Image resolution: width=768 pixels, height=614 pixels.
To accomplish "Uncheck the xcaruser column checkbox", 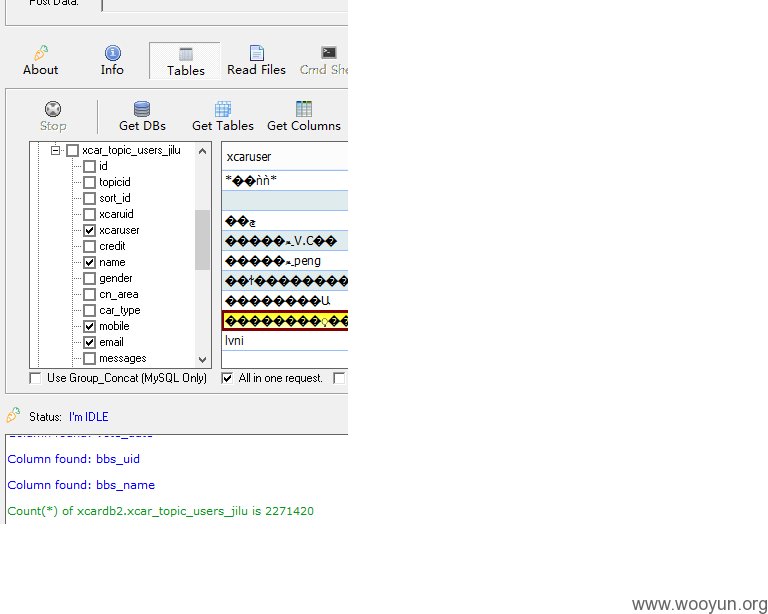I will coord(89,230).
